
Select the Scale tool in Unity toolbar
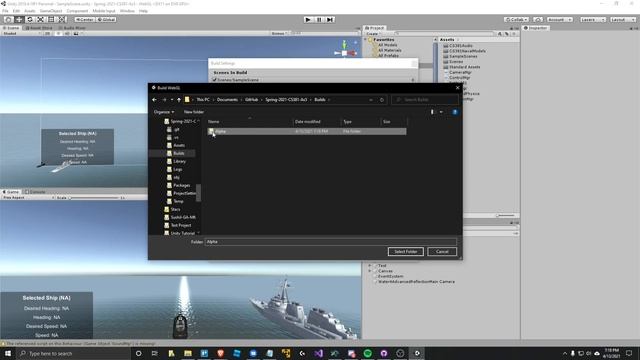point(40,20)
